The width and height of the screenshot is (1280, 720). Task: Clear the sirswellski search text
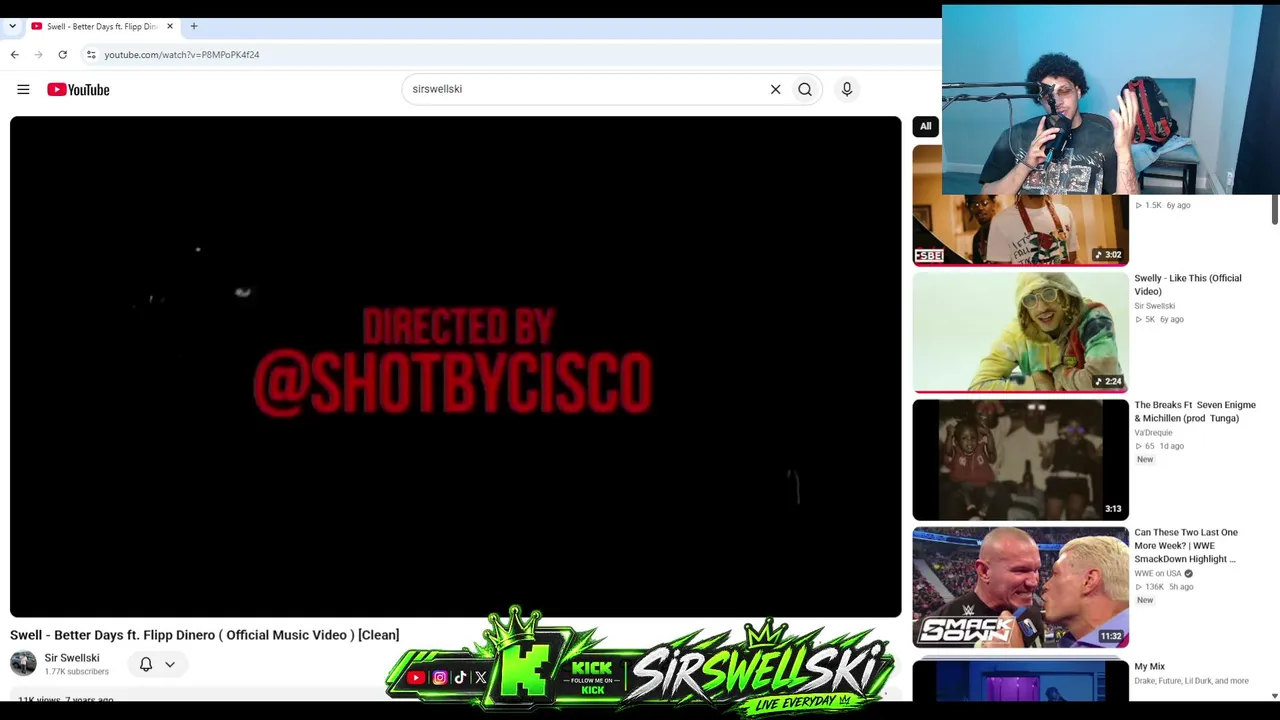pyautogui.click(x=775, y=89)
